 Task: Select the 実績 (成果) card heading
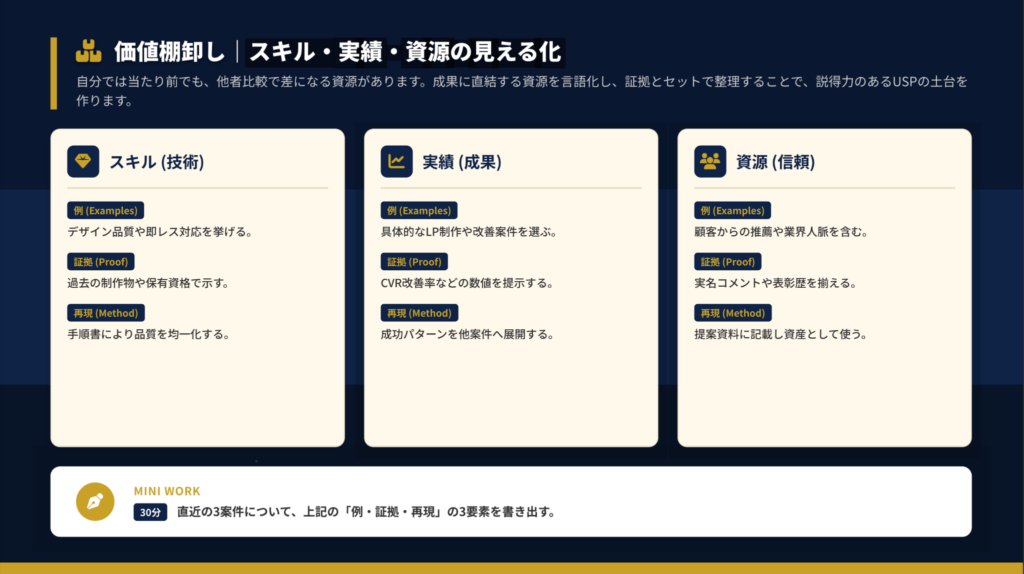pyautogui.click(x=461, y=162)
